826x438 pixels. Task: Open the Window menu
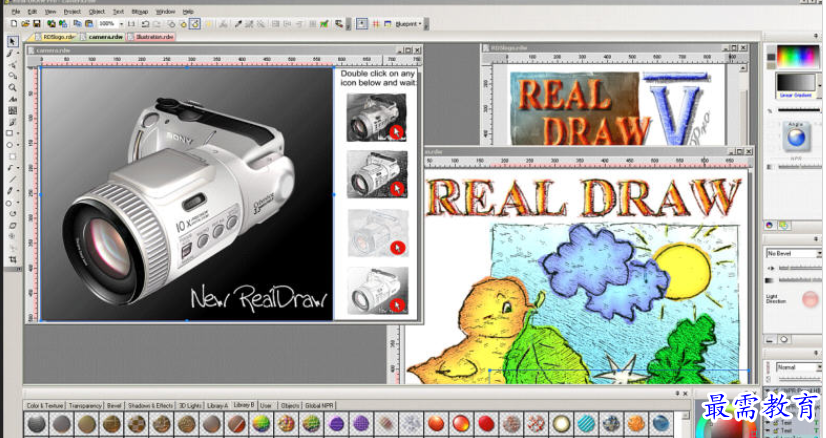(x=165, y=11)
